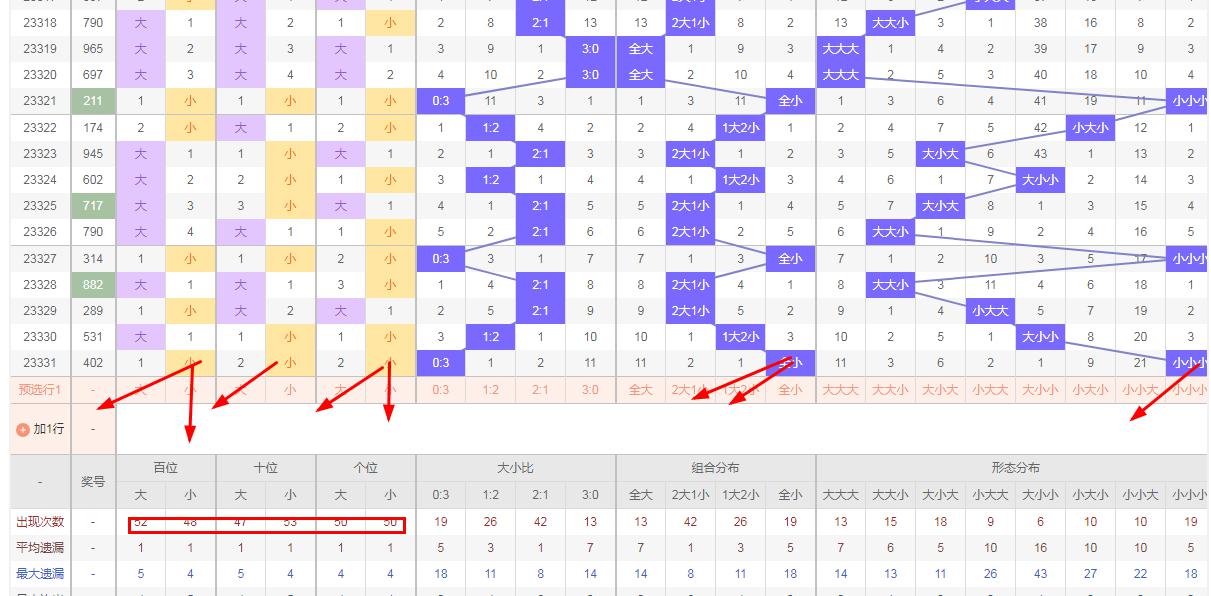The width and height of the screenshot is (1211, 596).
Task: Click the orange plus icon beside 加1行
Action: click(23, 429)
